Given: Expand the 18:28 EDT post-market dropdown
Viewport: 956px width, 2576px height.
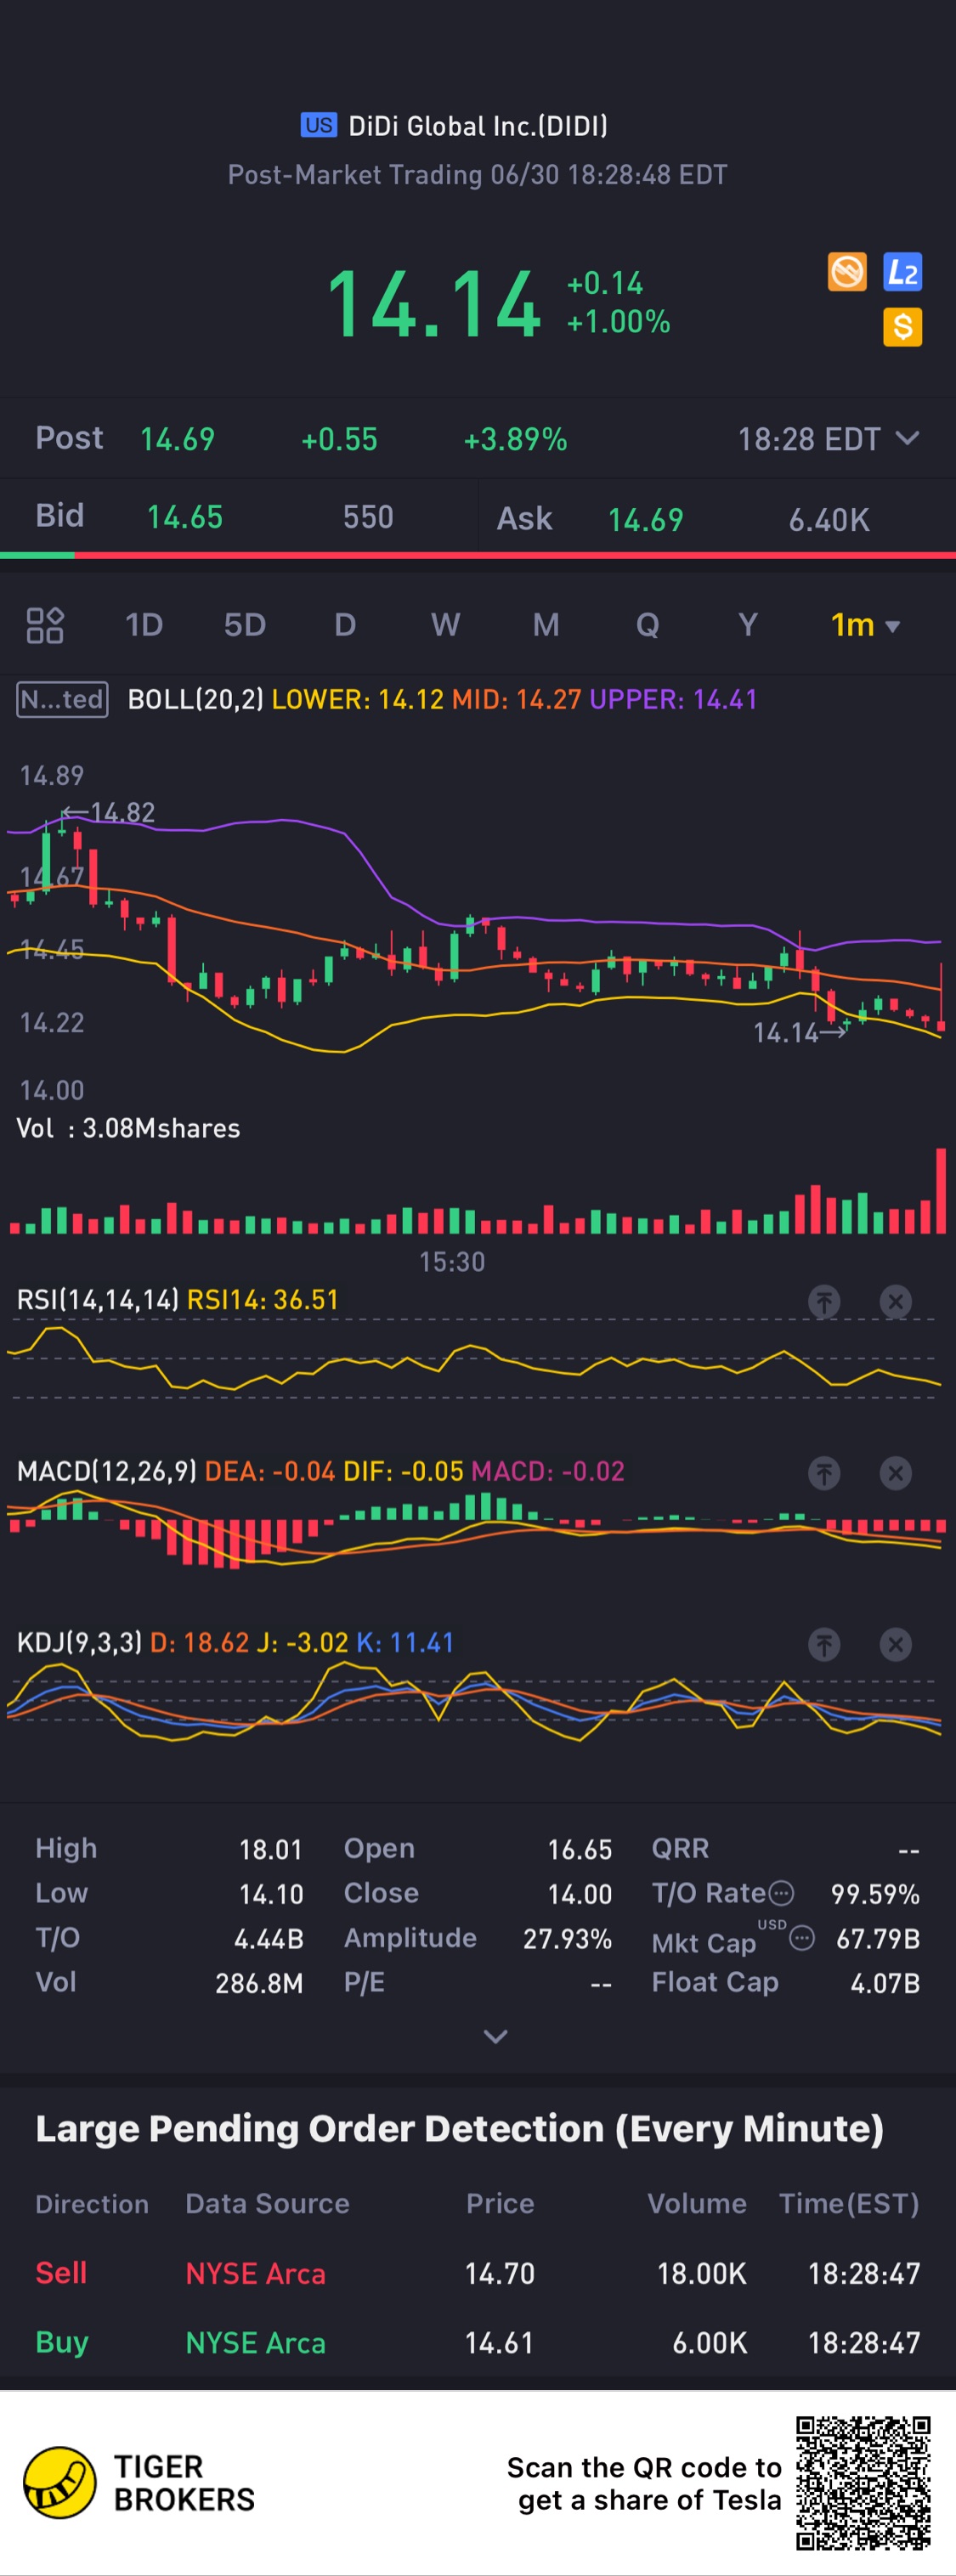Looking at the screenshot, I should [828, 439].
